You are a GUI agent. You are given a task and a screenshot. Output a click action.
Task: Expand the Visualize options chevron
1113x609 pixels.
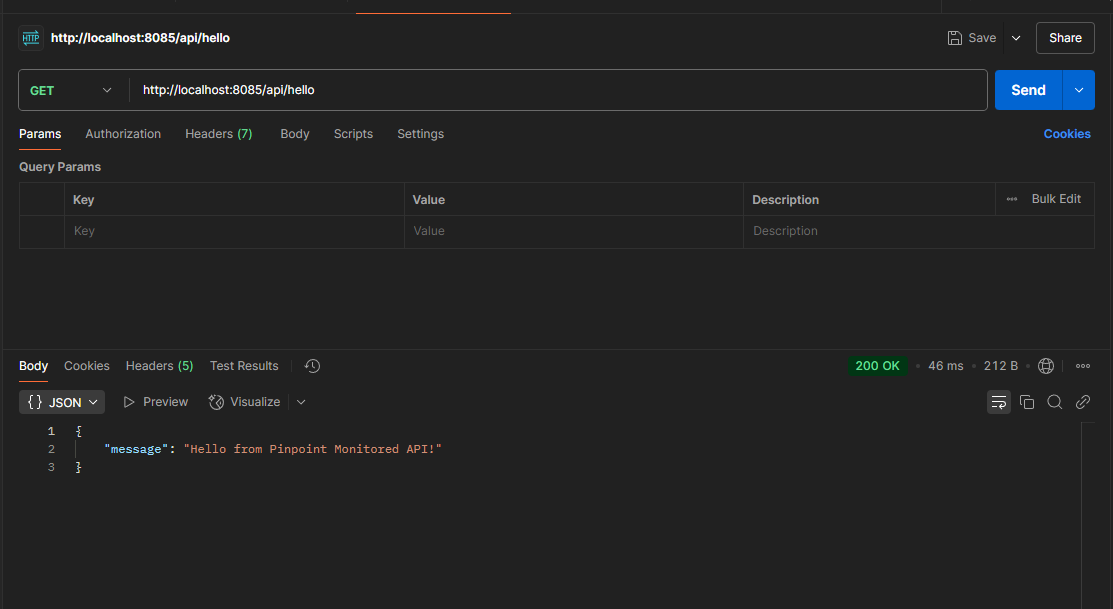click(x=301, y=402)
